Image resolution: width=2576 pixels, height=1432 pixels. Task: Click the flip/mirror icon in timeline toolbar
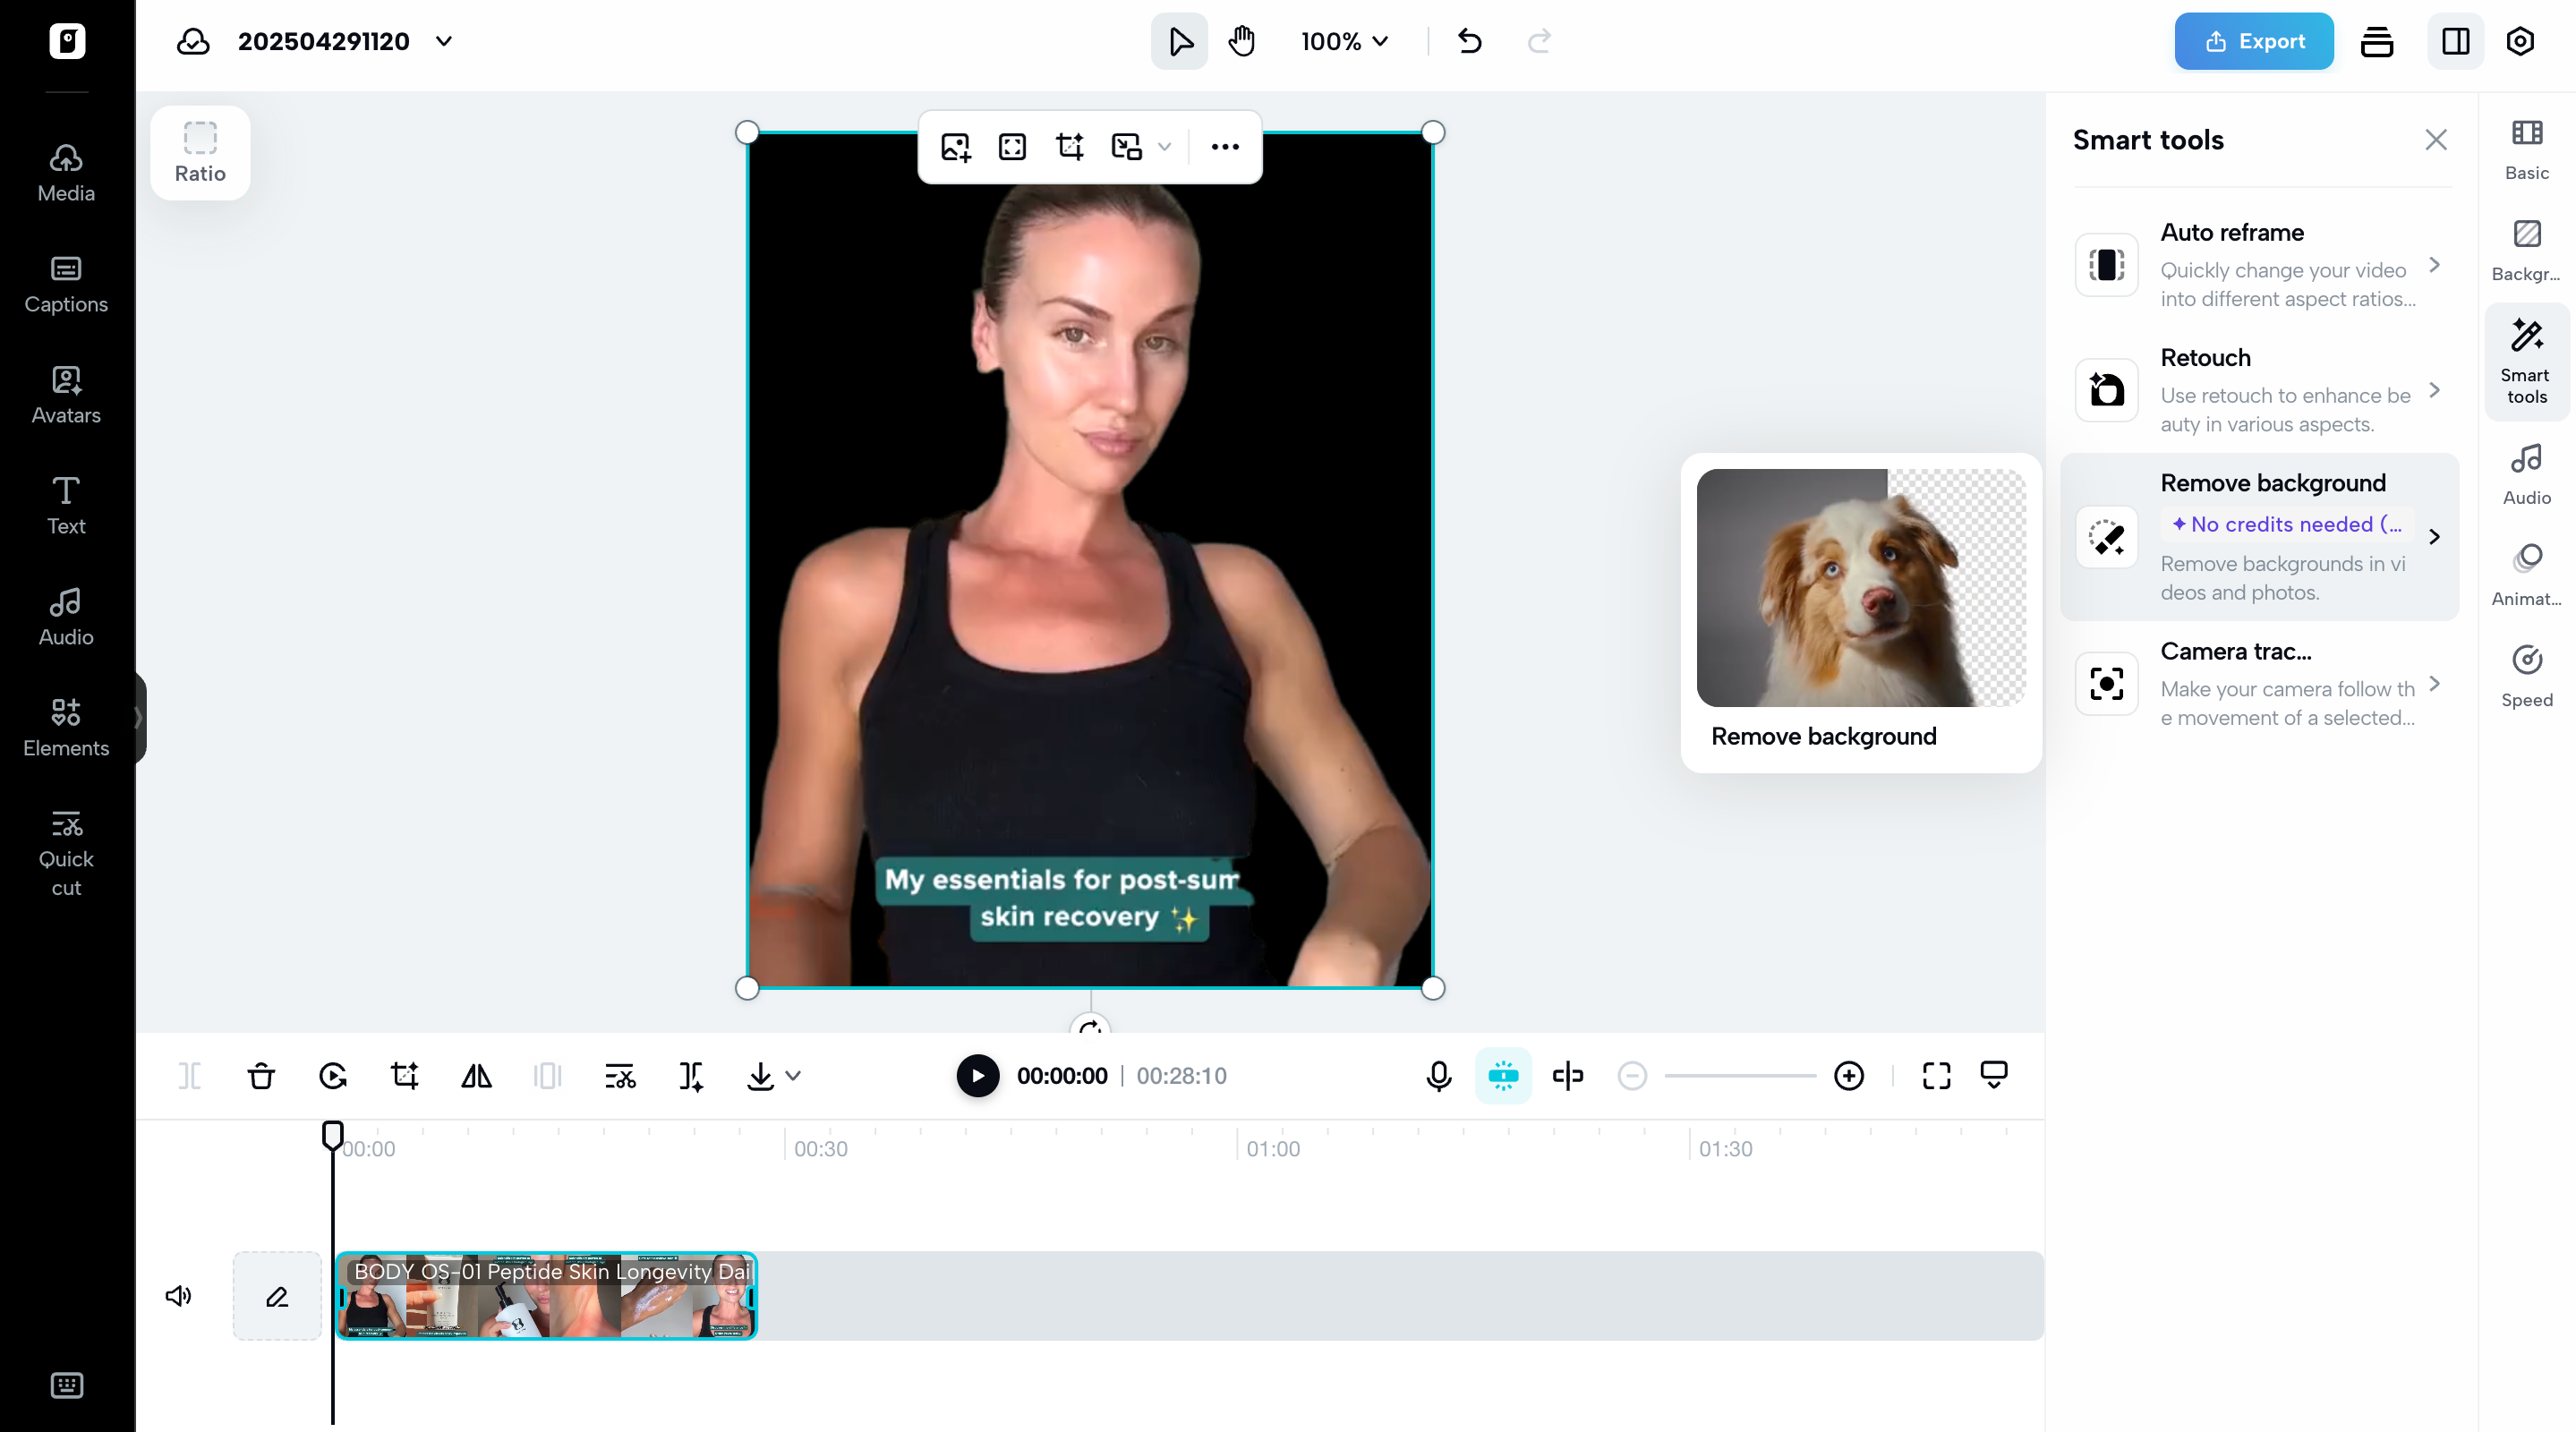click(476, 1076)
